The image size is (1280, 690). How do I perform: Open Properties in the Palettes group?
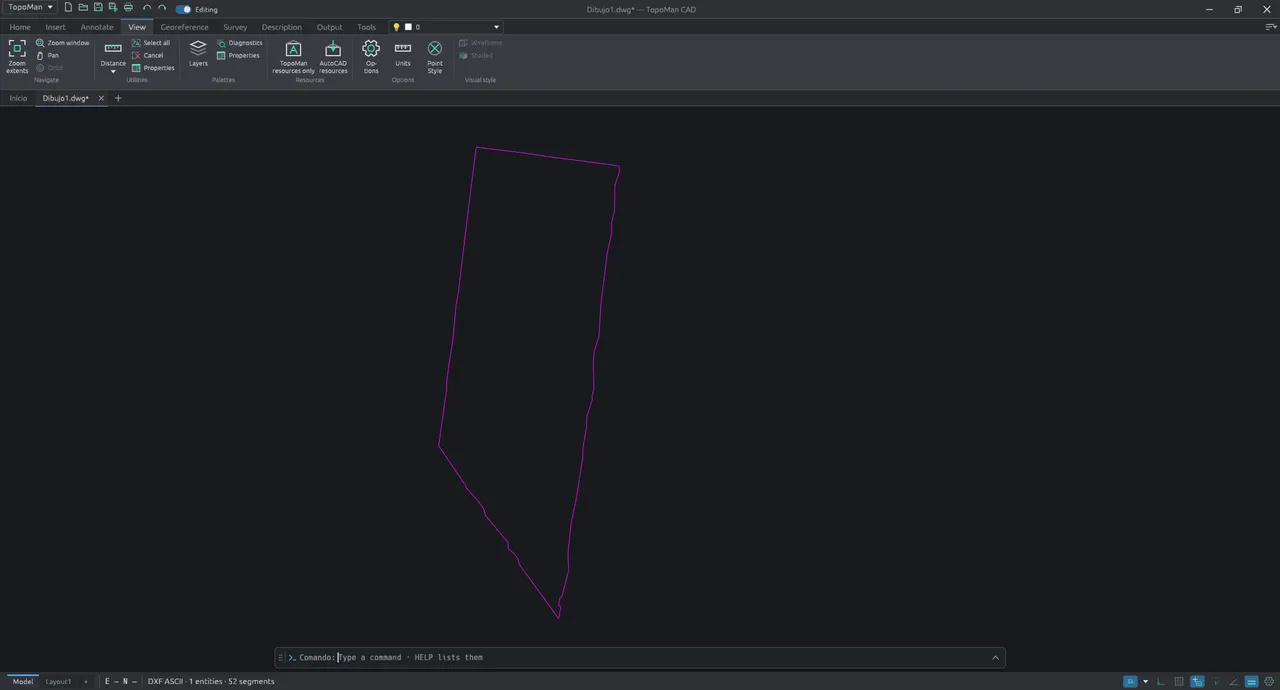coord(238,55)
